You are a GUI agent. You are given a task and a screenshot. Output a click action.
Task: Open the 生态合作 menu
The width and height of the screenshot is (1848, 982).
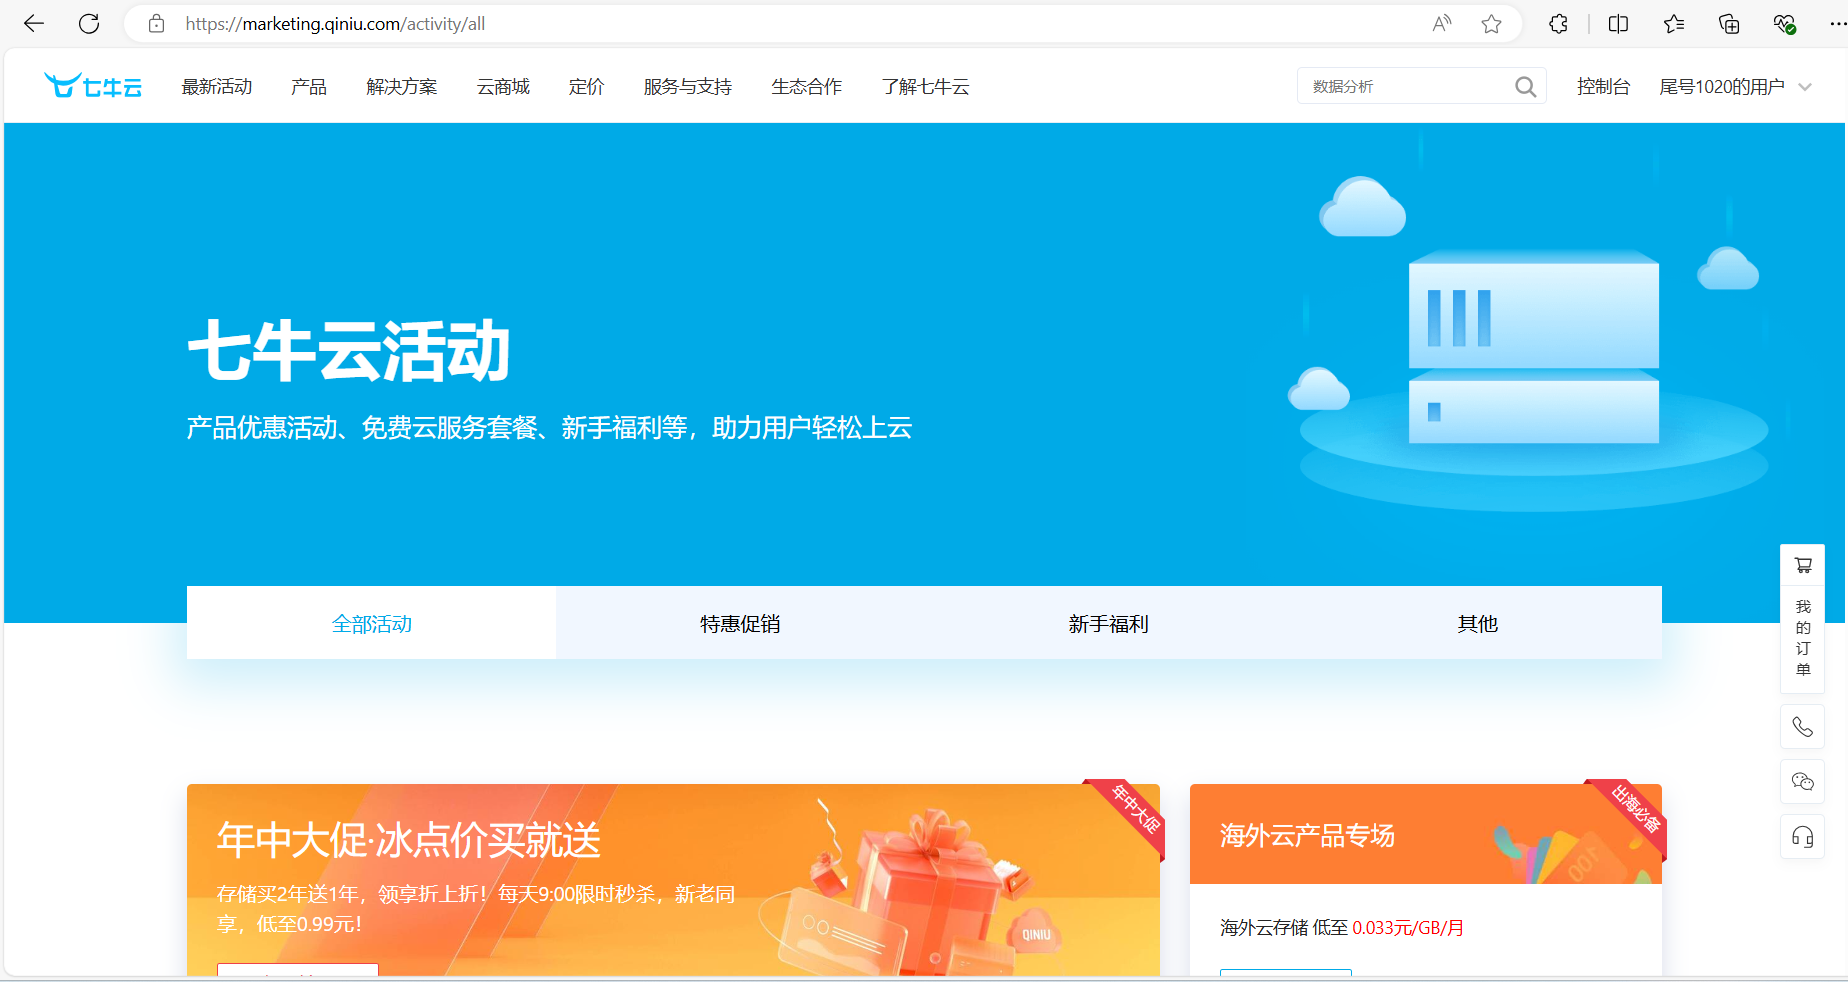807,87
